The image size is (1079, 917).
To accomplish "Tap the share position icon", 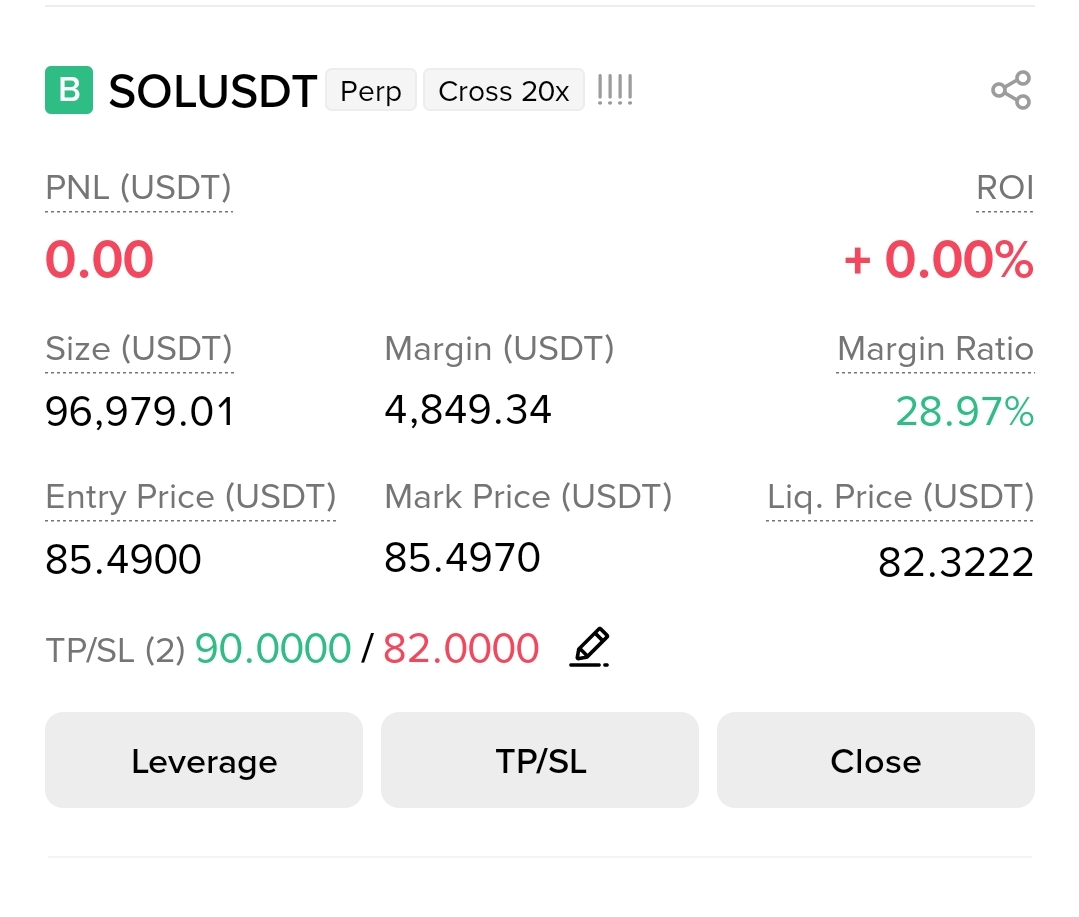I will coord(1011,90).
